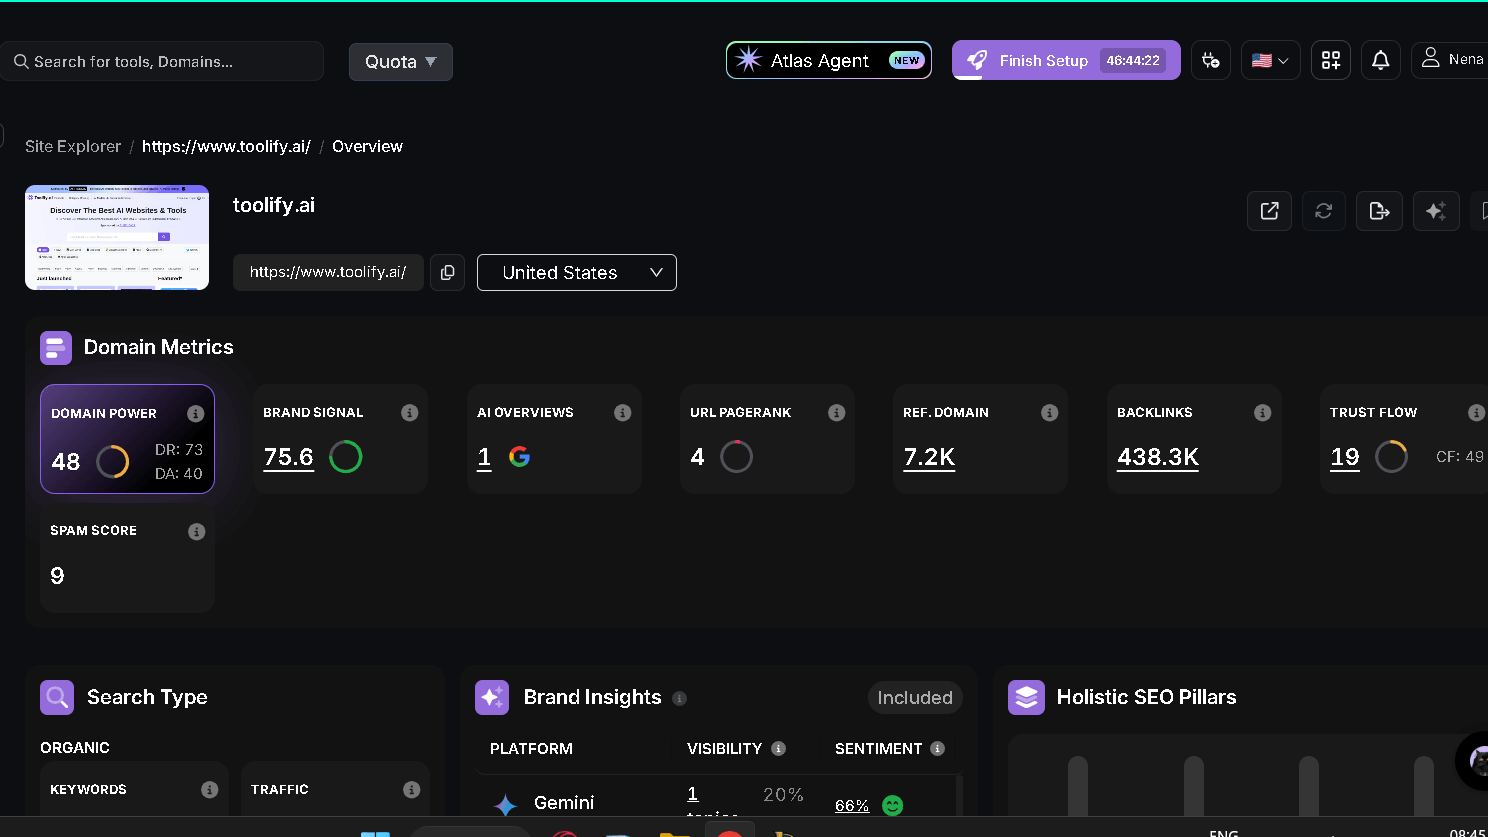
Task: Click the Search Type section icon
Action: pyautogui.click(x=57, y=697)
